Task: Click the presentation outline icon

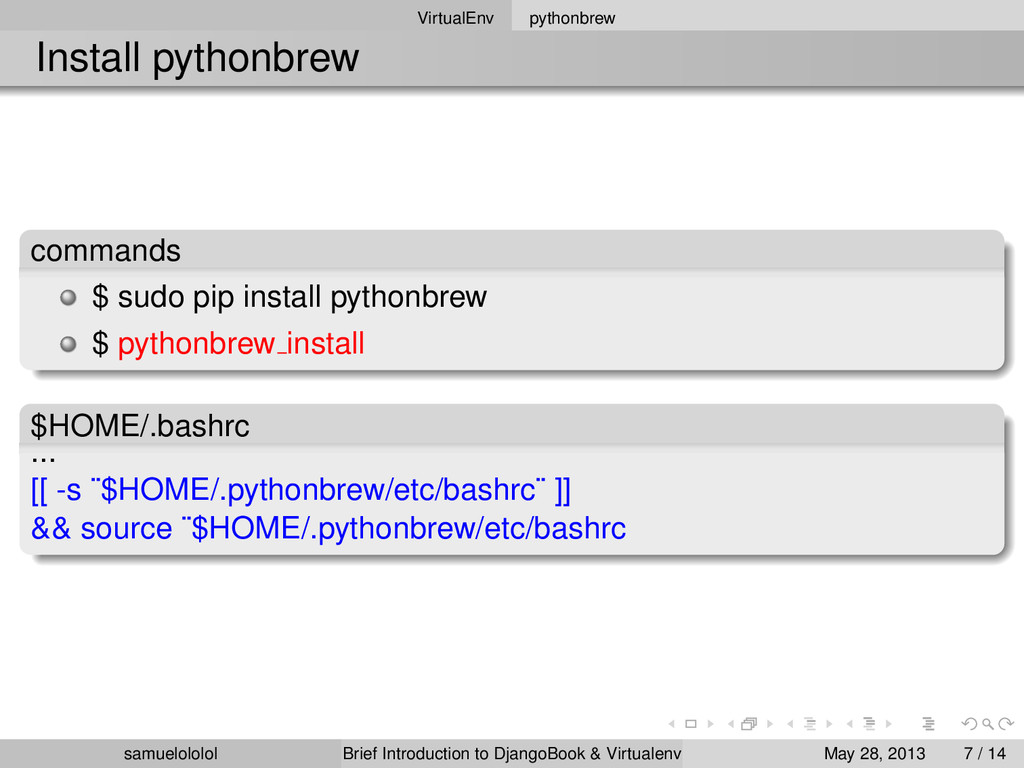Action: (x=929, y=724)
